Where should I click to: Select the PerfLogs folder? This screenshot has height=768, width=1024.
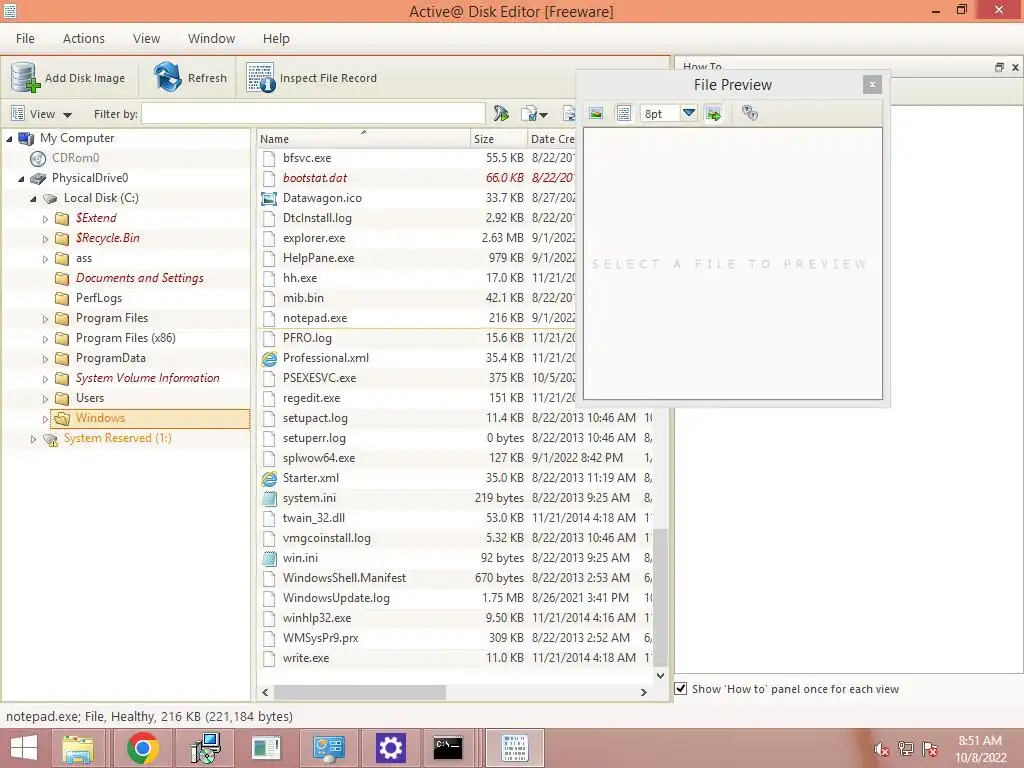coord(99,298)
